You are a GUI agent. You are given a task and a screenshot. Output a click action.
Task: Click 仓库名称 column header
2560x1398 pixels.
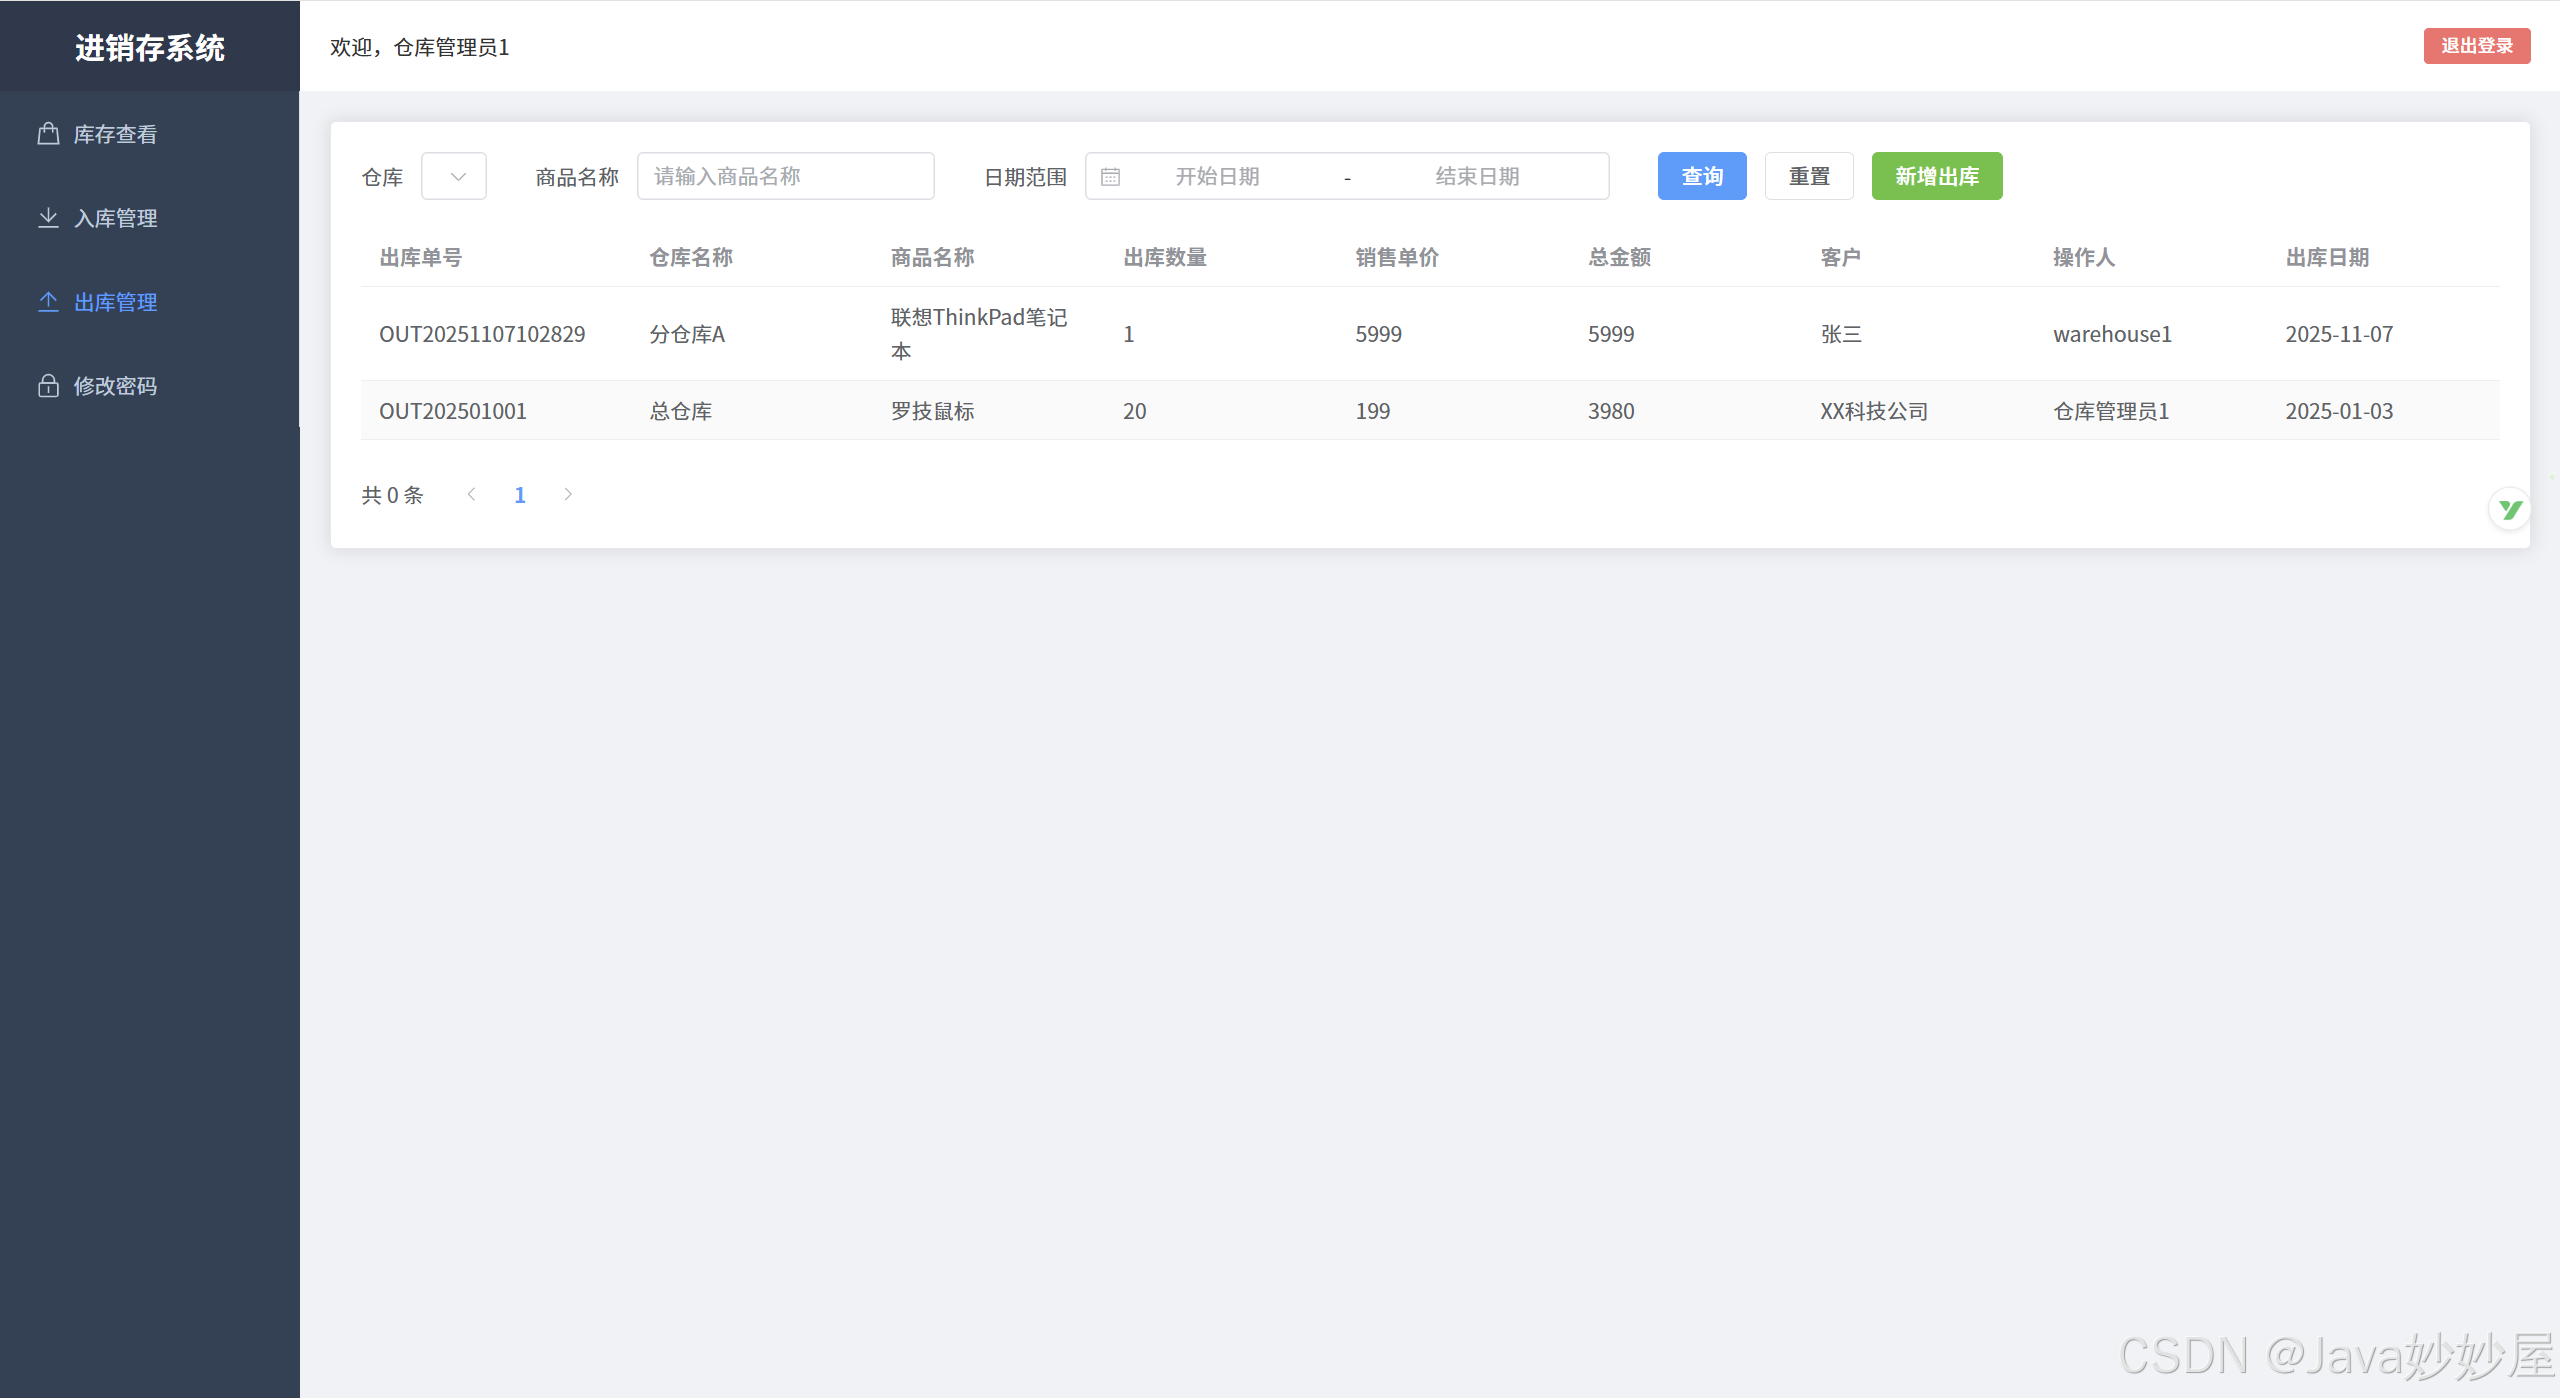[x=691, y=257]
